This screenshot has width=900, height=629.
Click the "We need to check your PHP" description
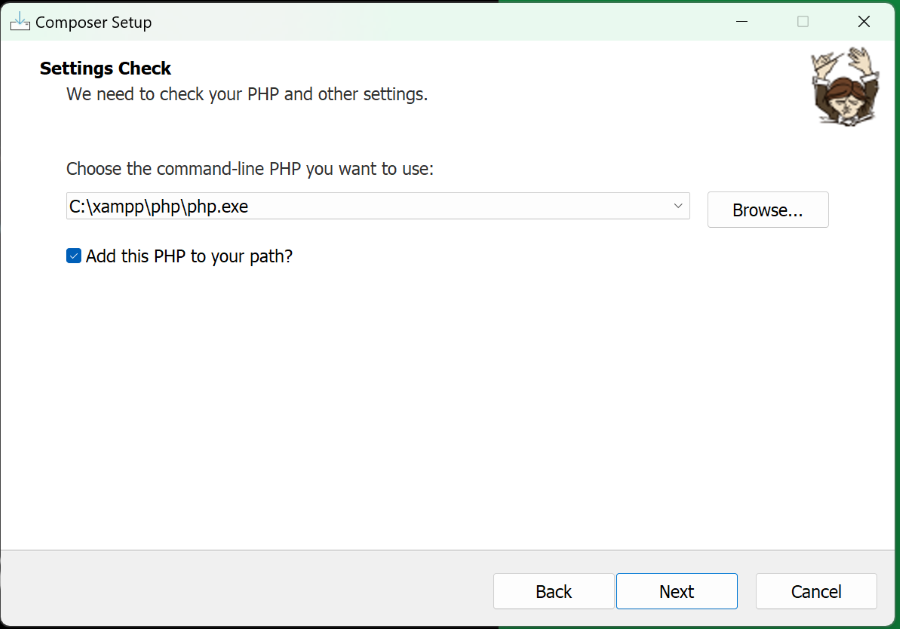(x=246, y=94)
